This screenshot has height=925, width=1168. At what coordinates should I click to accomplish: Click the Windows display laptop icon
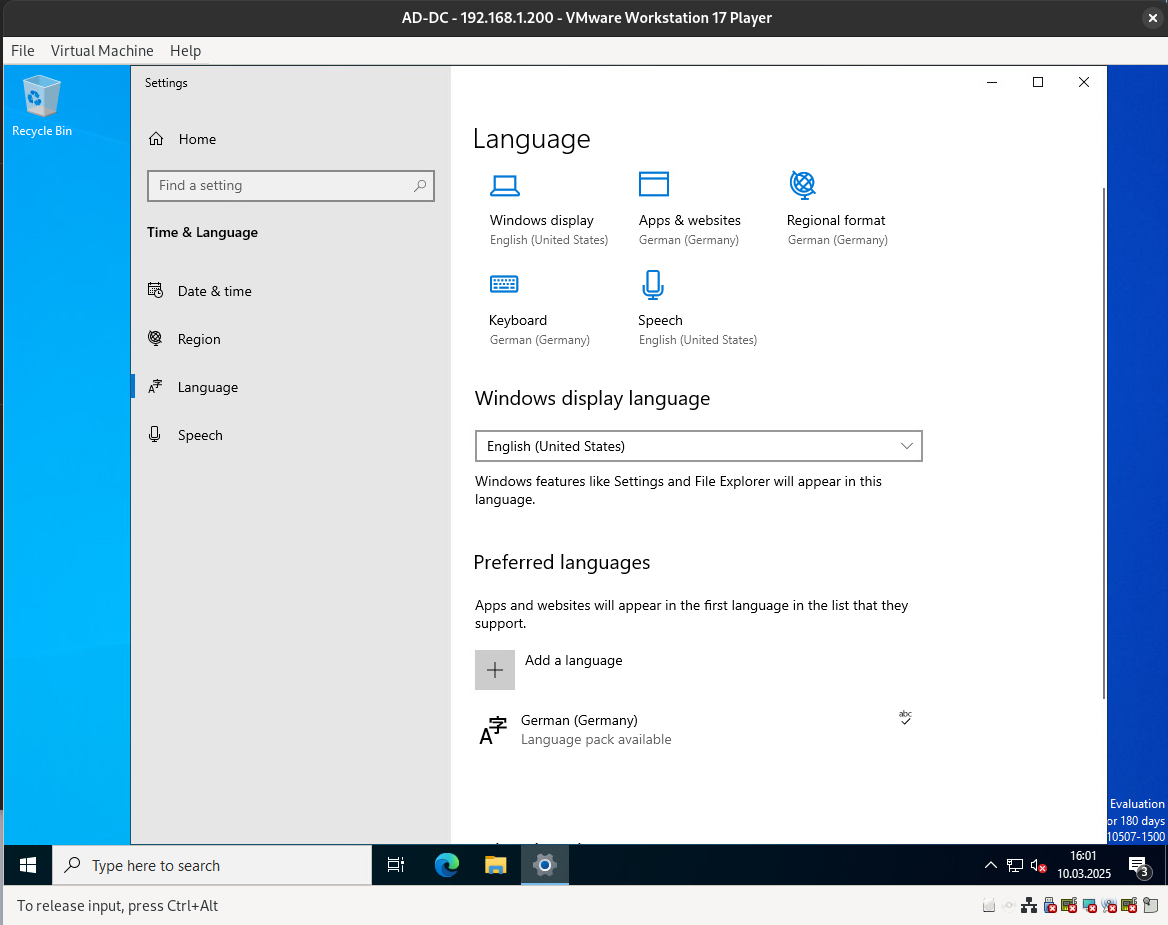click(504, 185)
